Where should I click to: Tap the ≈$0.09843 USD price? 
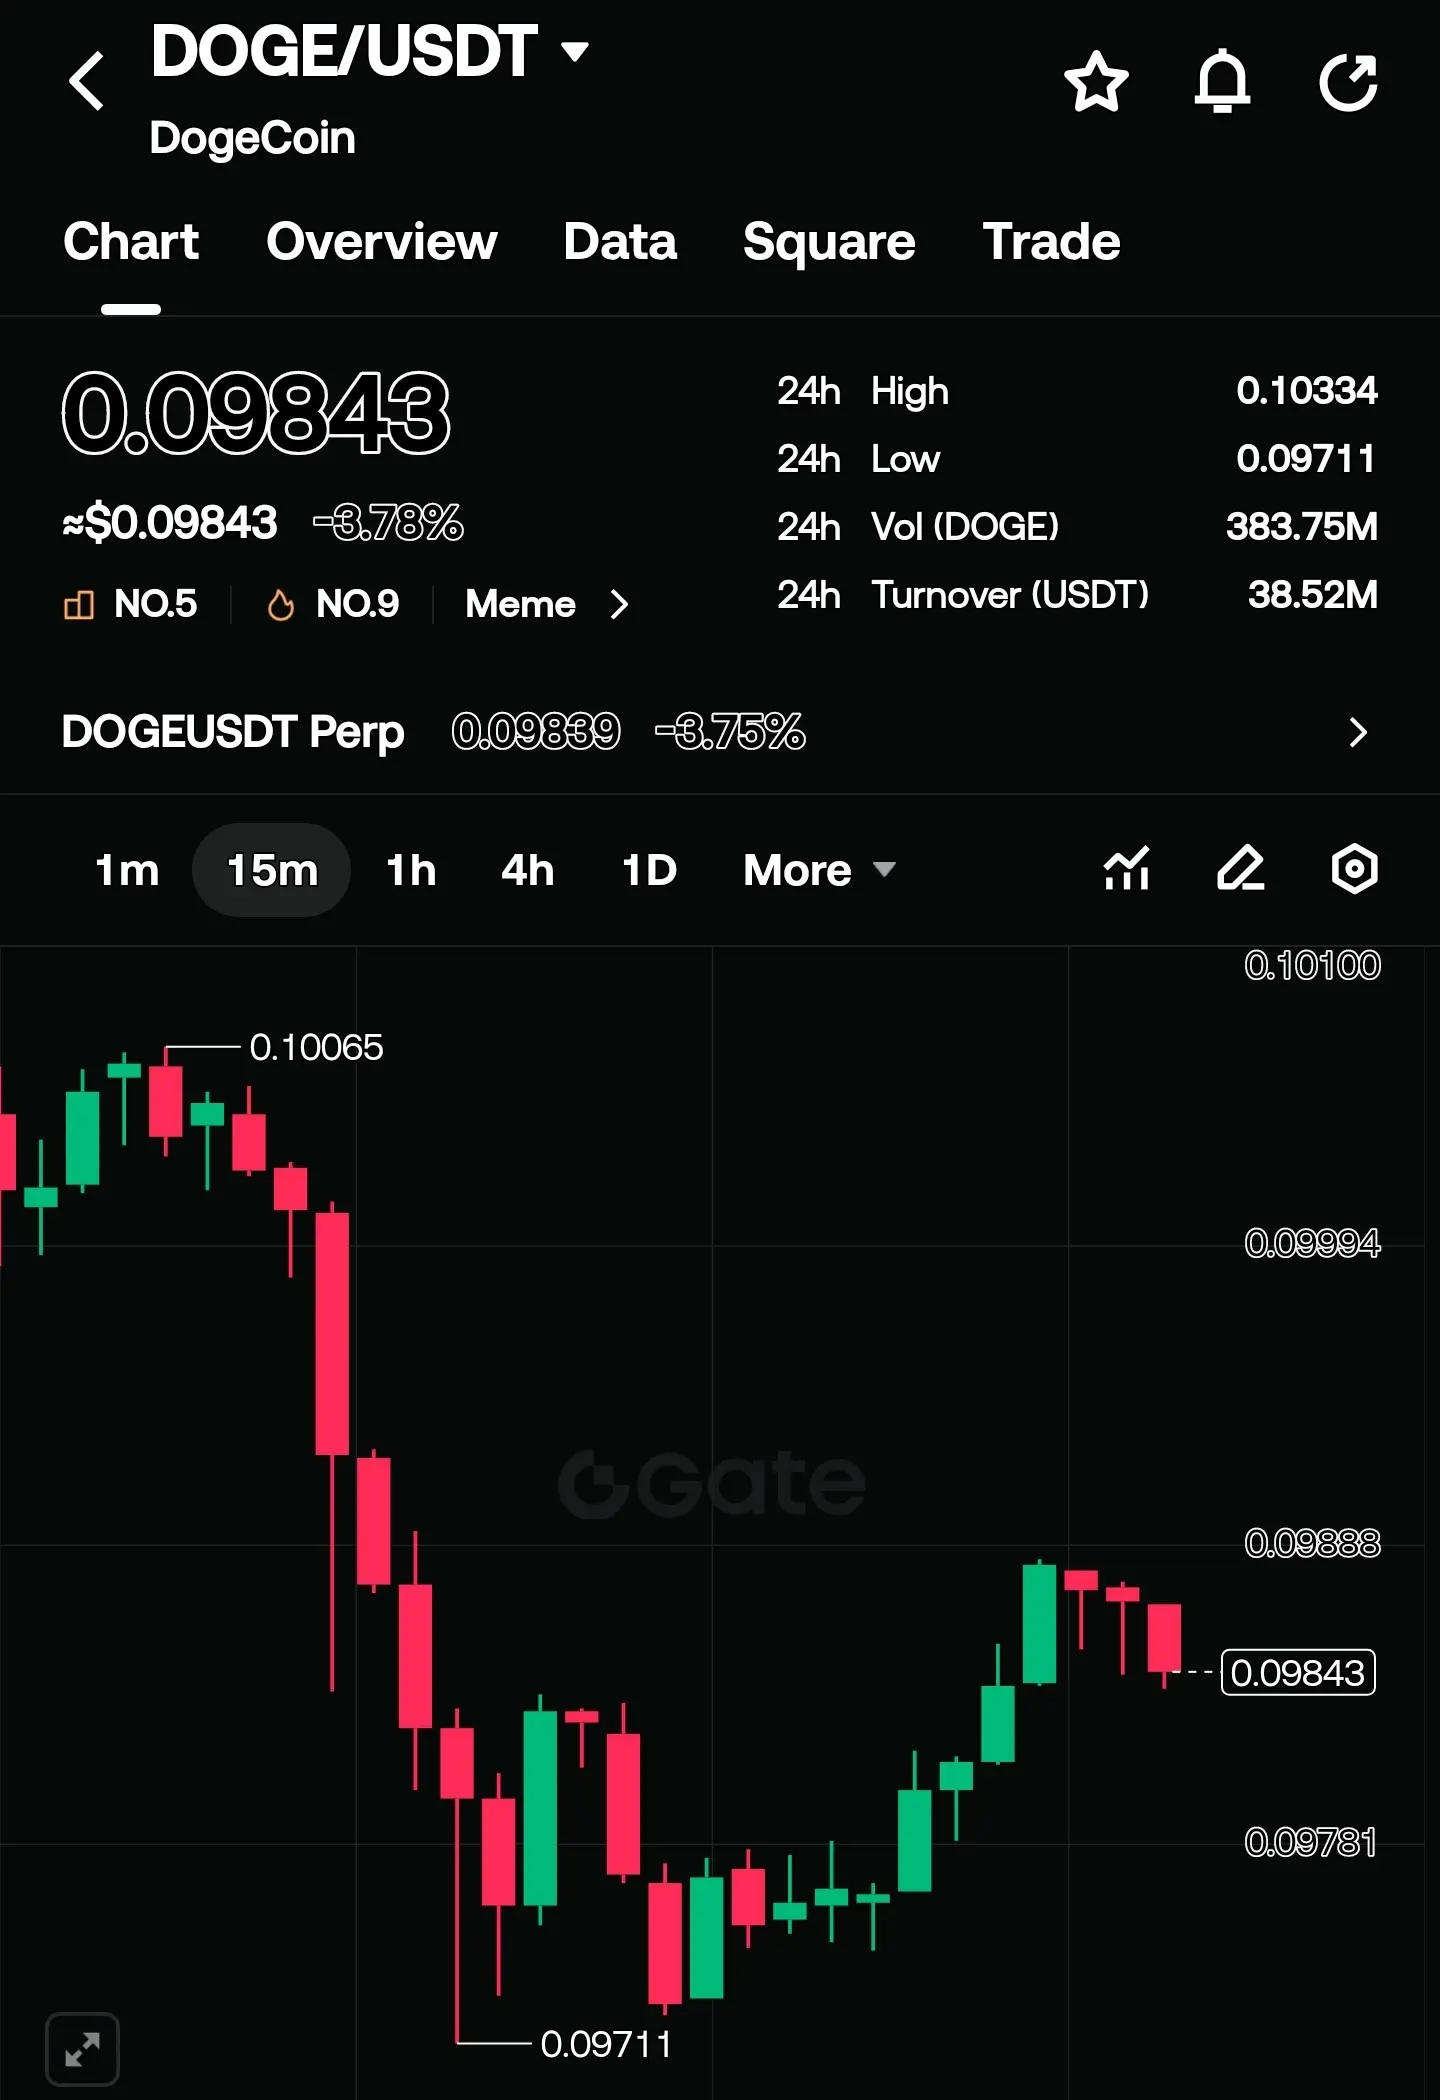pyautogui.click(x=170, y=523)
